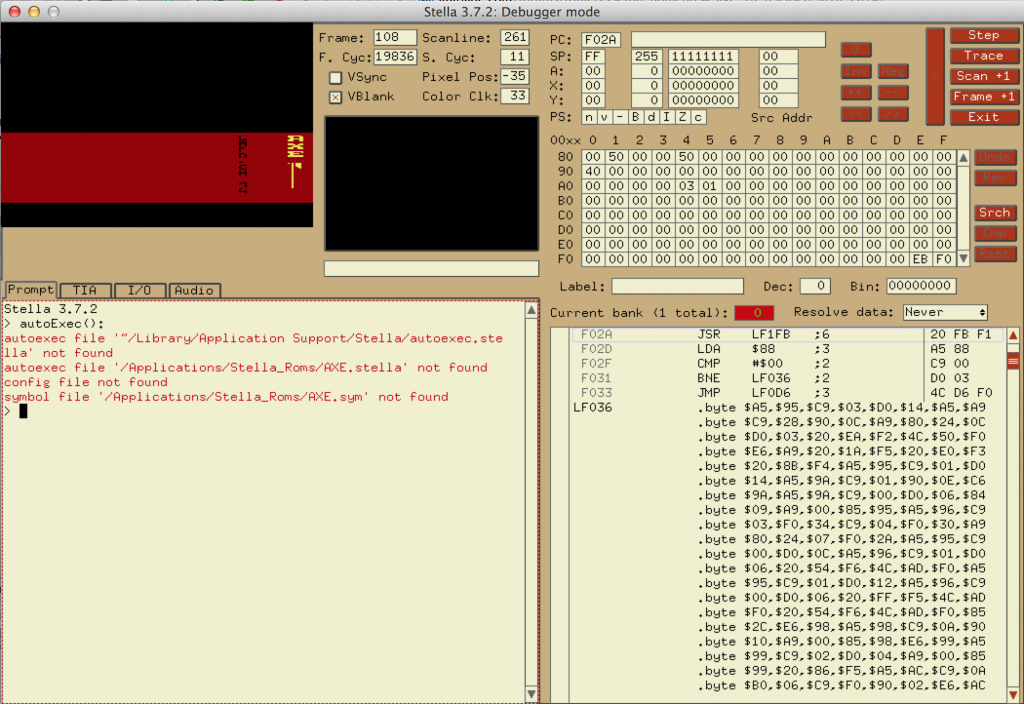Click the Srch RAM search button
1024x704 pixels.
[995, 213]
